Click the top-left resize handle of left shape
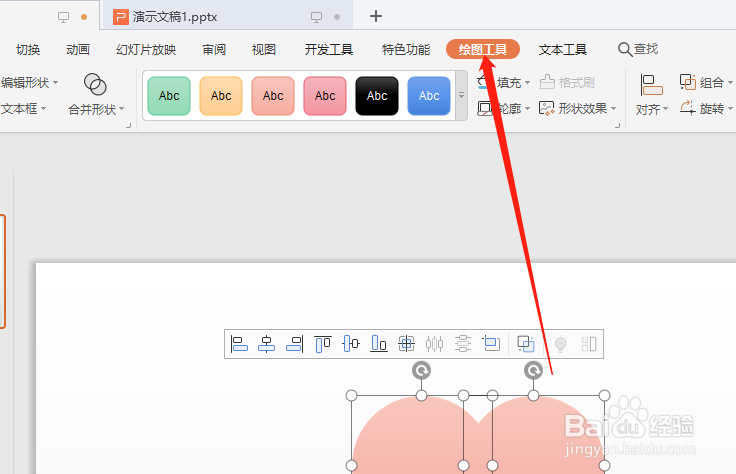This screenshot has height=474, width=736. (352, 396)
